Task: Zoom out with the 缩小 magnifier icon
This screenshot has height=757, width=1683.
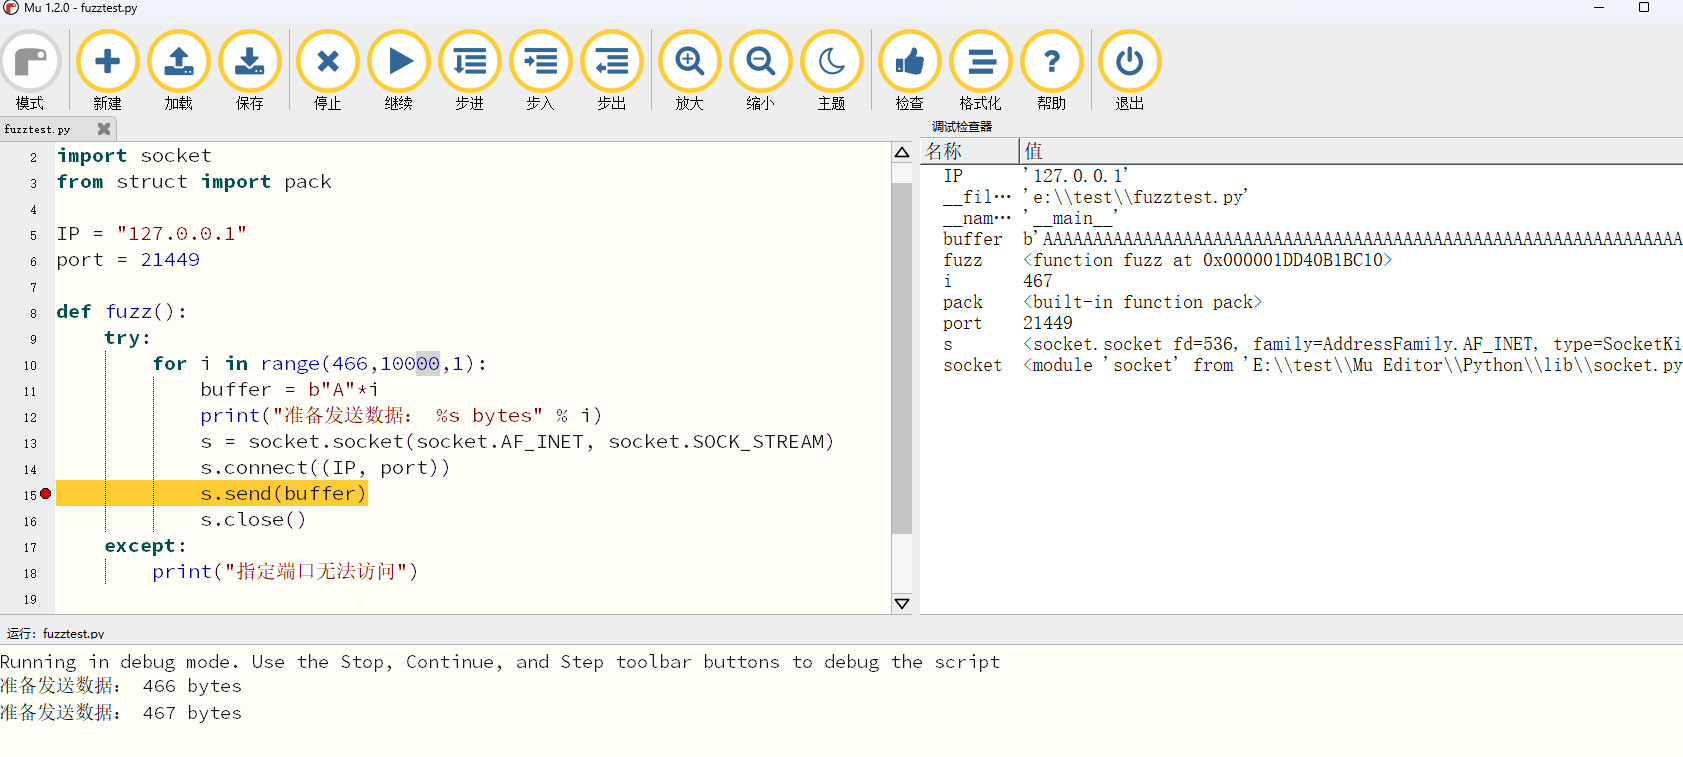Action: 760,62
